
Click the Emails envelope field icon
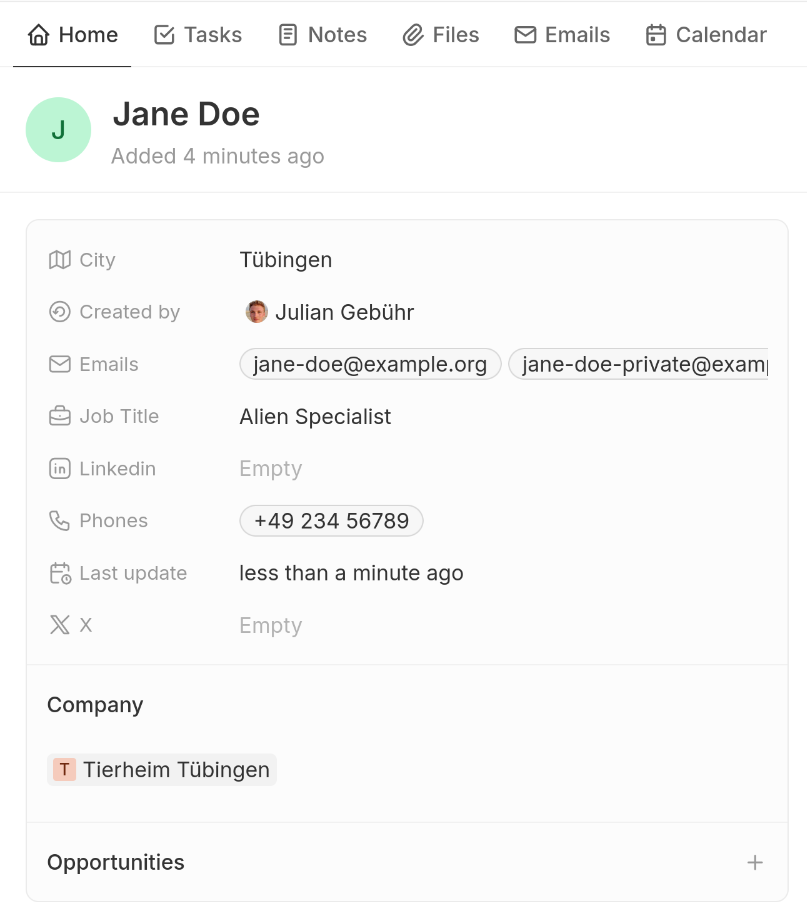pyautogui.click(x=60, y=364)
